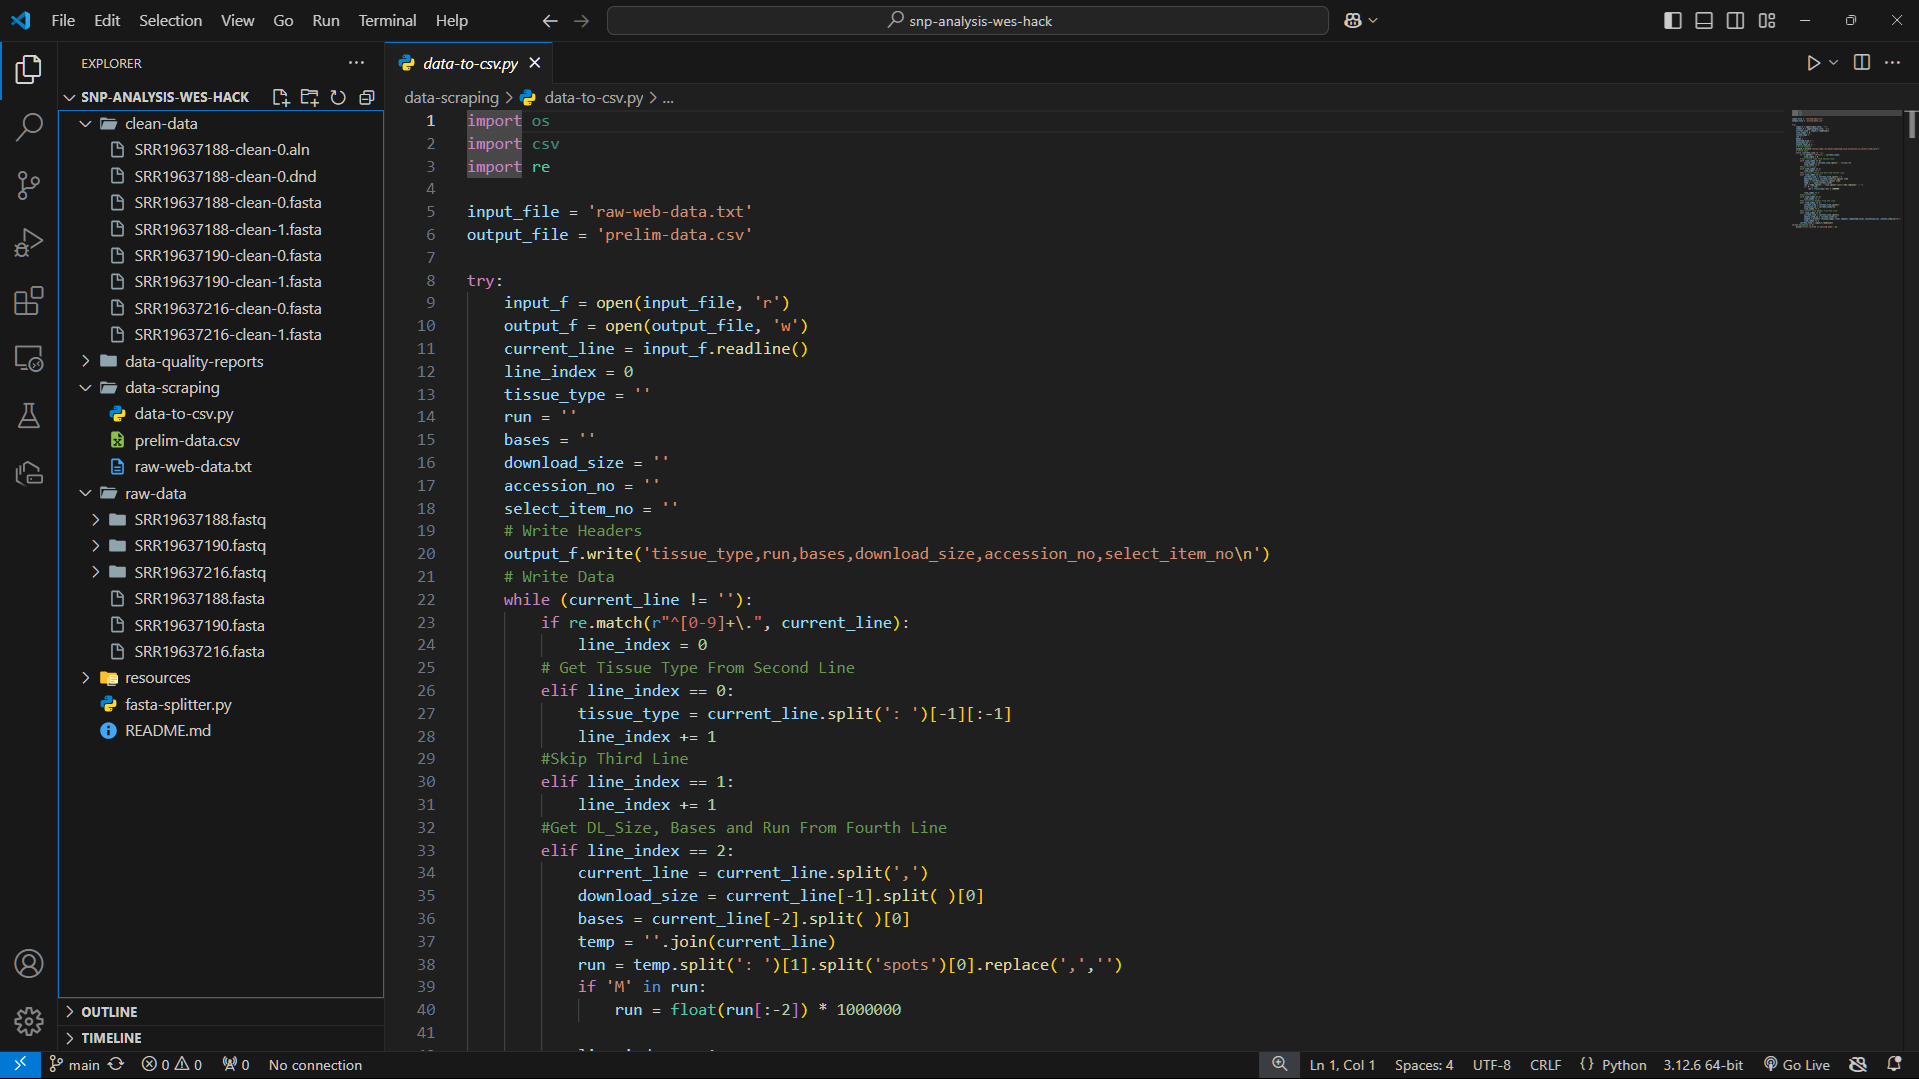Click the New File icon in explorer
The height and width of the screenshot is (1079, 1919).
[280, 97]
